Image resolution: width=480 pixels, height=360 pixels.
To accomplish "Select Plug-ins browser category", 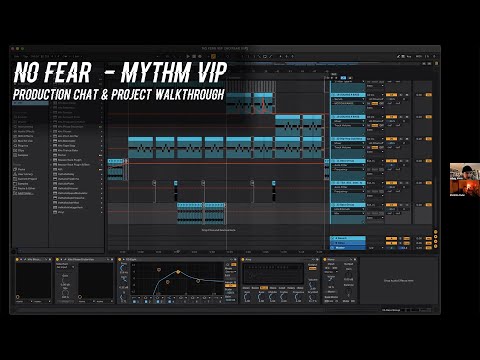I will point(23,146).
